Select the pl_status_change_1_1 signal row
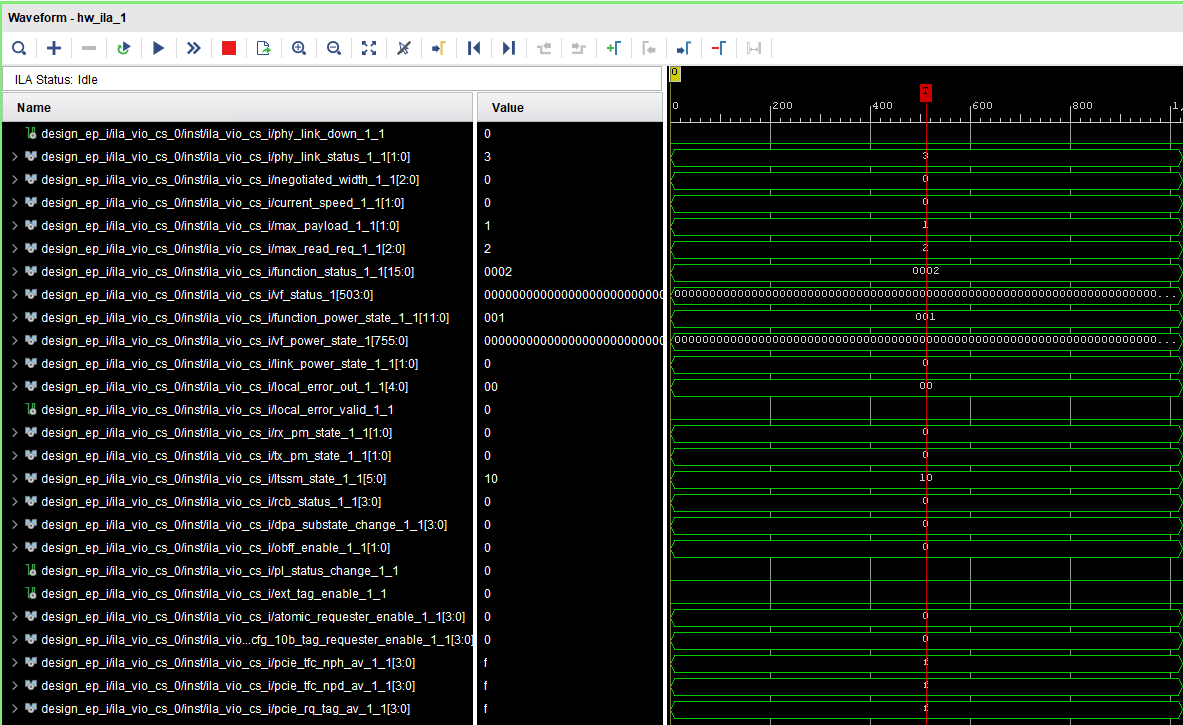Screen dimensions: 1183x725 (x=219, y=571)
